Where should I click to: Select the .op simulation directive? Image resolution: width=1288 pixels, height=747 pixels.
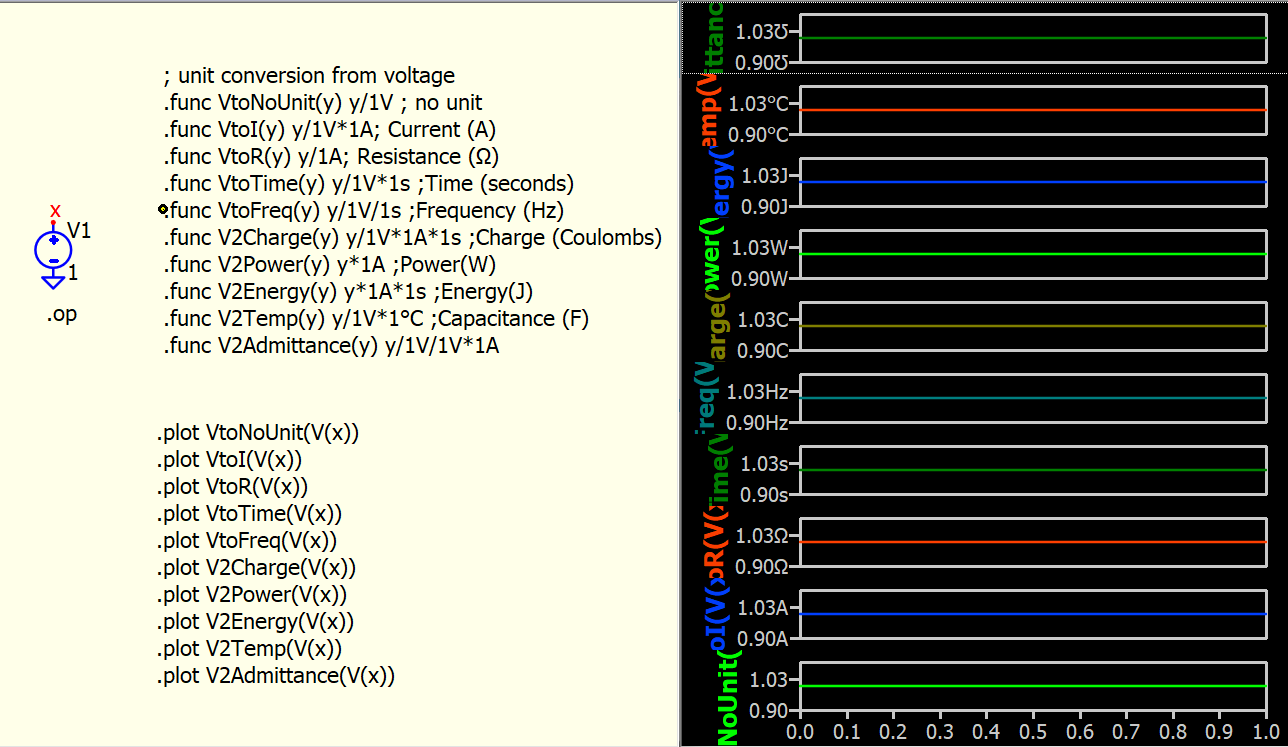[x=61, y=314]
